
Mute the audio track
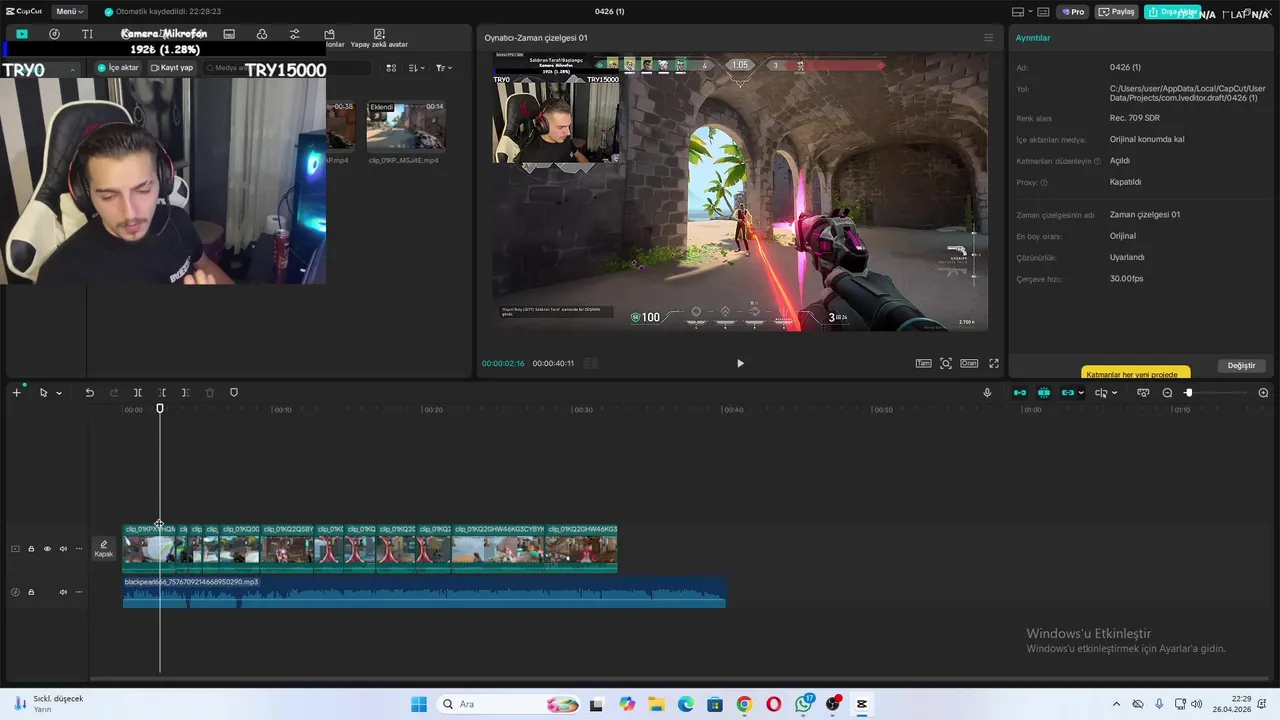click(x=63, y=592)
